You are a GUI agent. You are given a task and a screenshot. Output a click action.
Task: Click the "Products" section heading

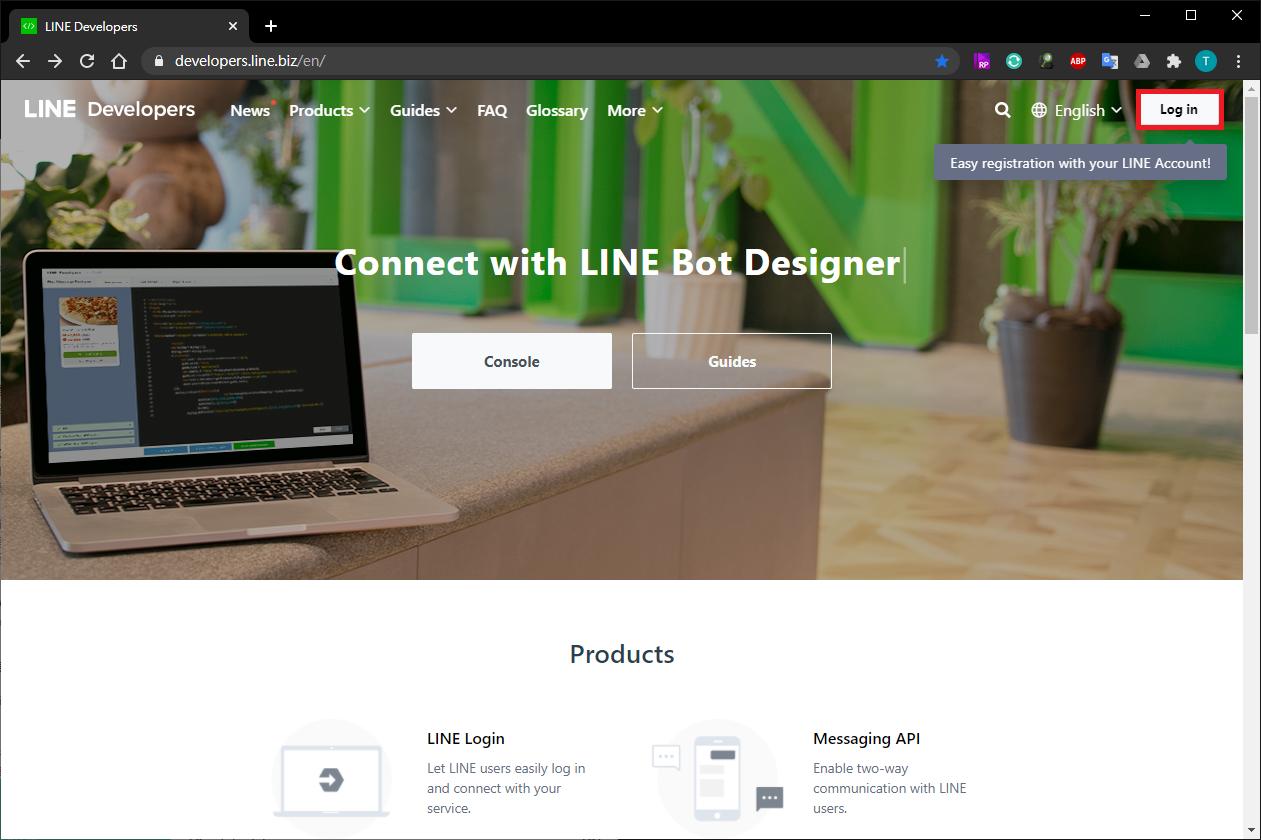622,654
